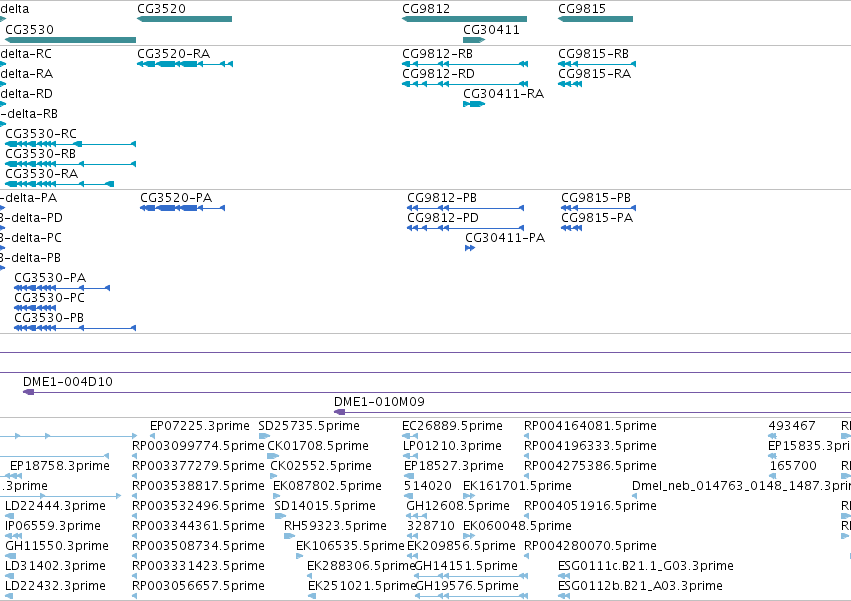Click the CG30411-PA protein feature
The image size is (851, 601).
tap(470, 248)
